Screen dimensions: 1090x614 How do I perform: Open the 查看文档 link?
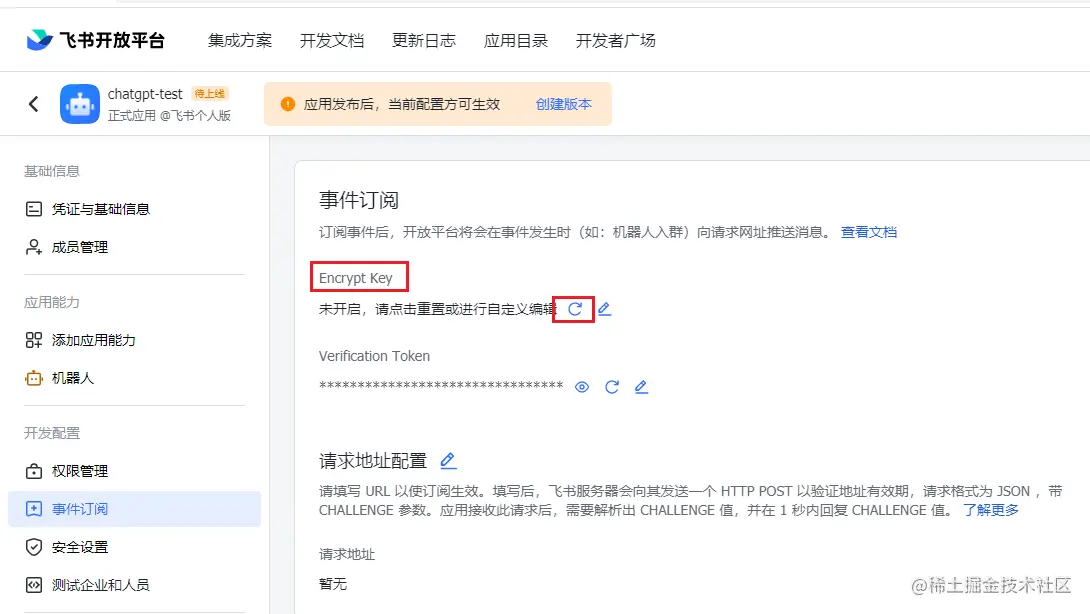[x=869, y=232]
